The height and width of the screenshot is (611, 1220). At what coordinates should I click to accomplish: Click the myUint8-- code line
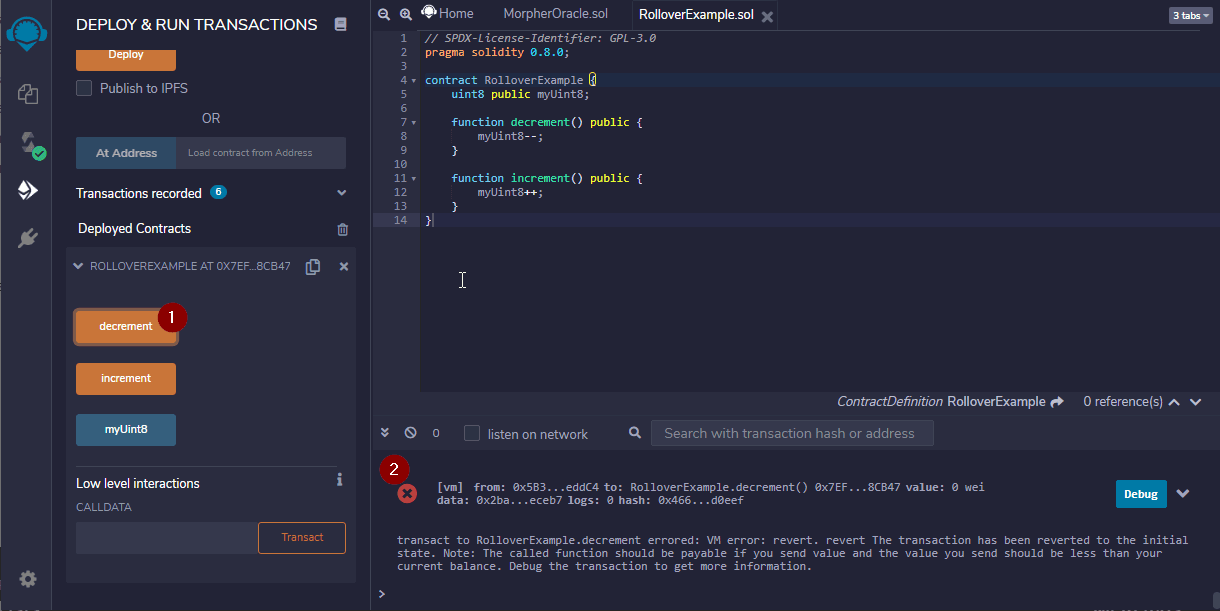coord(510,136)
